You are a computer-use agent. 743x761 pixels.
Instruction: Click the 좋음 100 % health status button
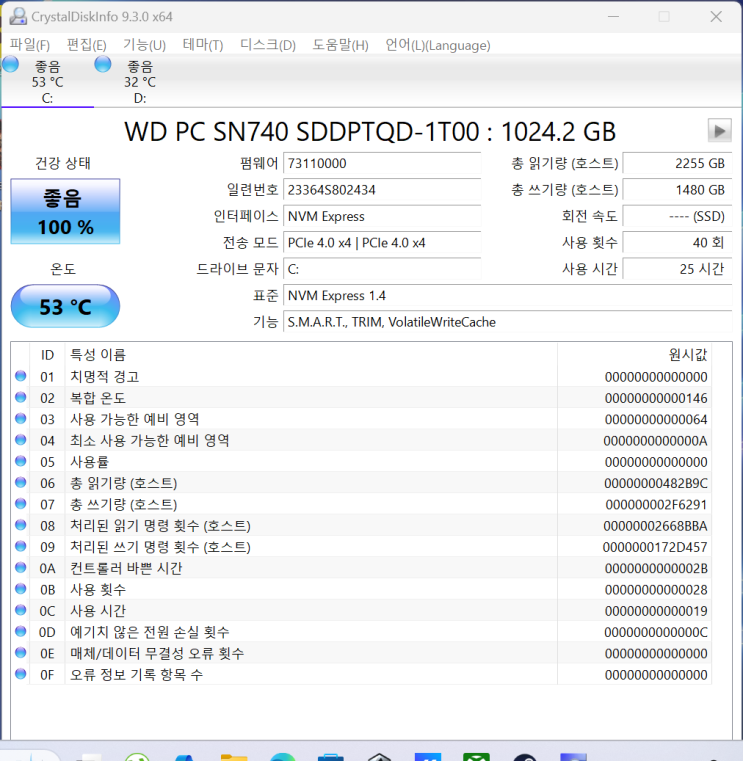(x=66, y=211)
